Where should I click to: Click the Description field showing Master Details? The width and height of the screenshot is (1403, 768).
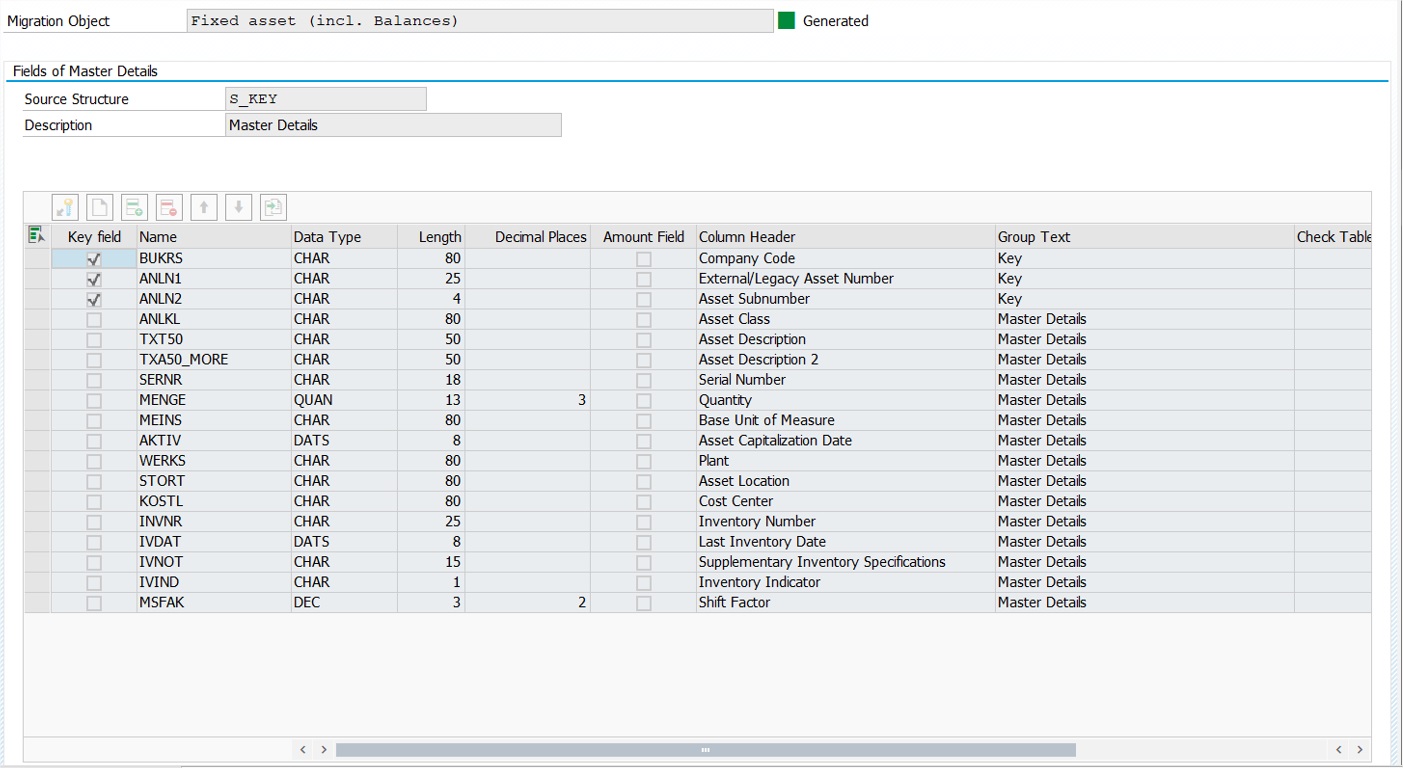pyautogui.click(x=394, y=124)
